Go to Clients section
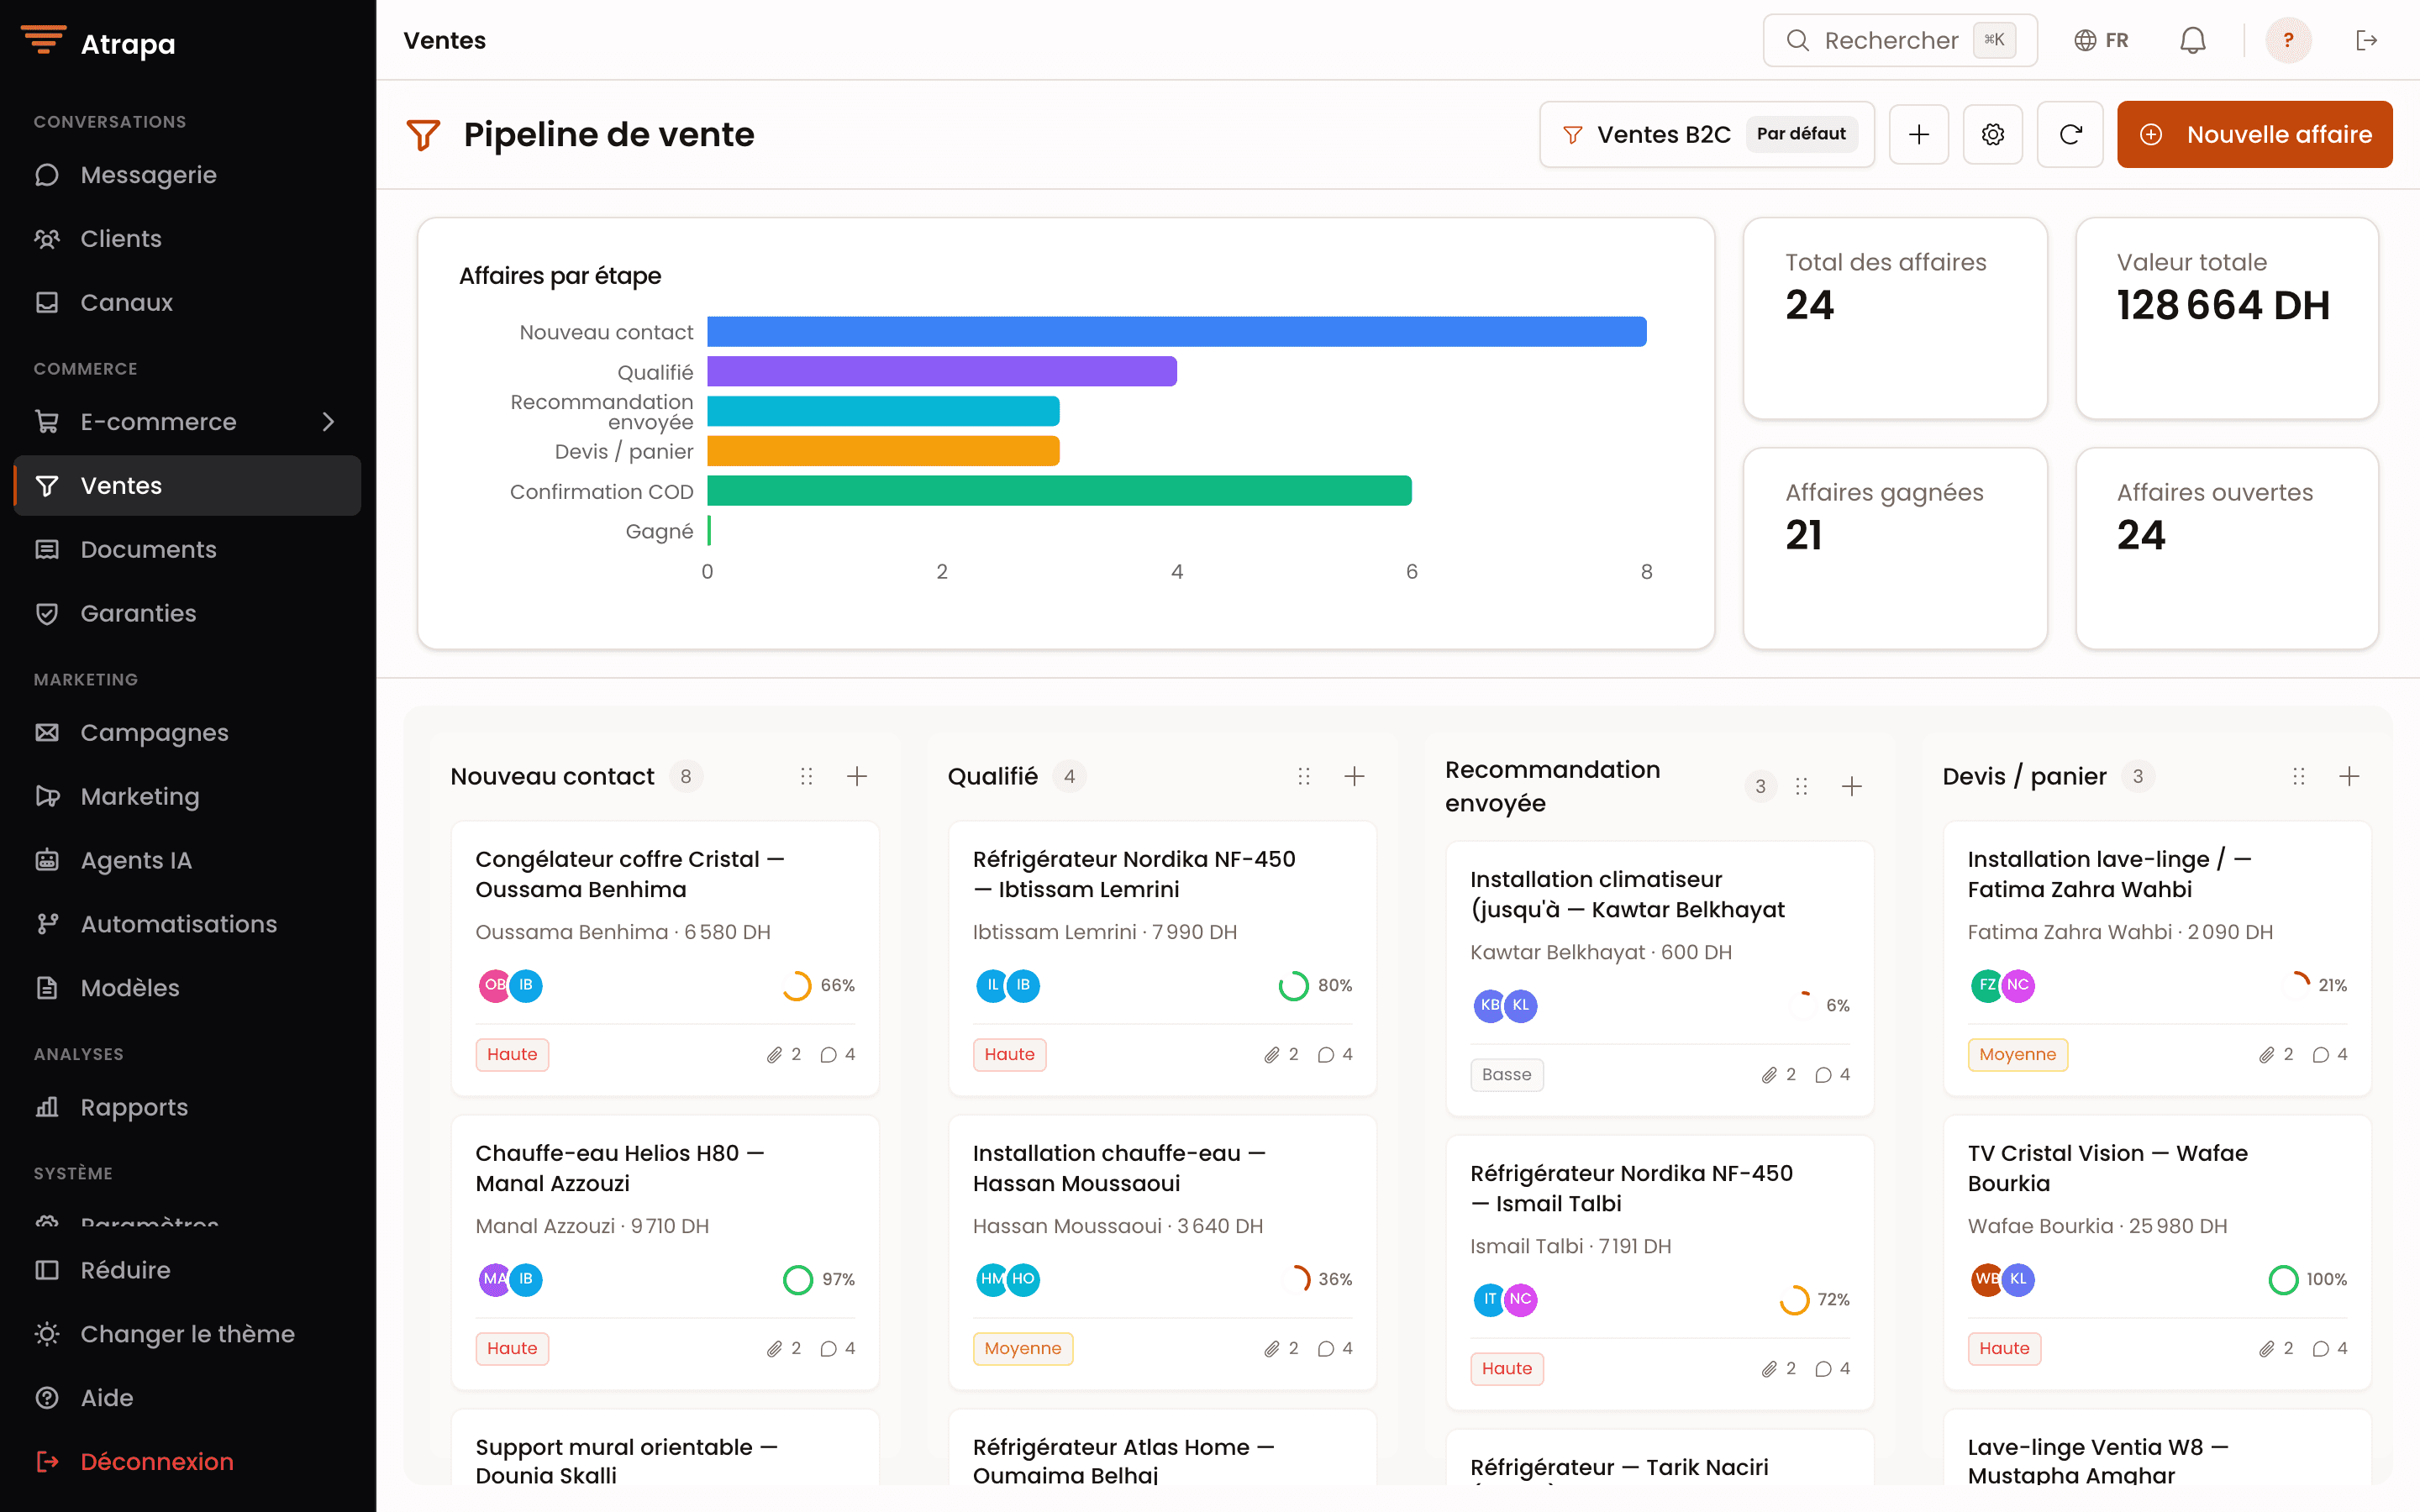This screenshot has width=2420, height=1512. (187, 239)
